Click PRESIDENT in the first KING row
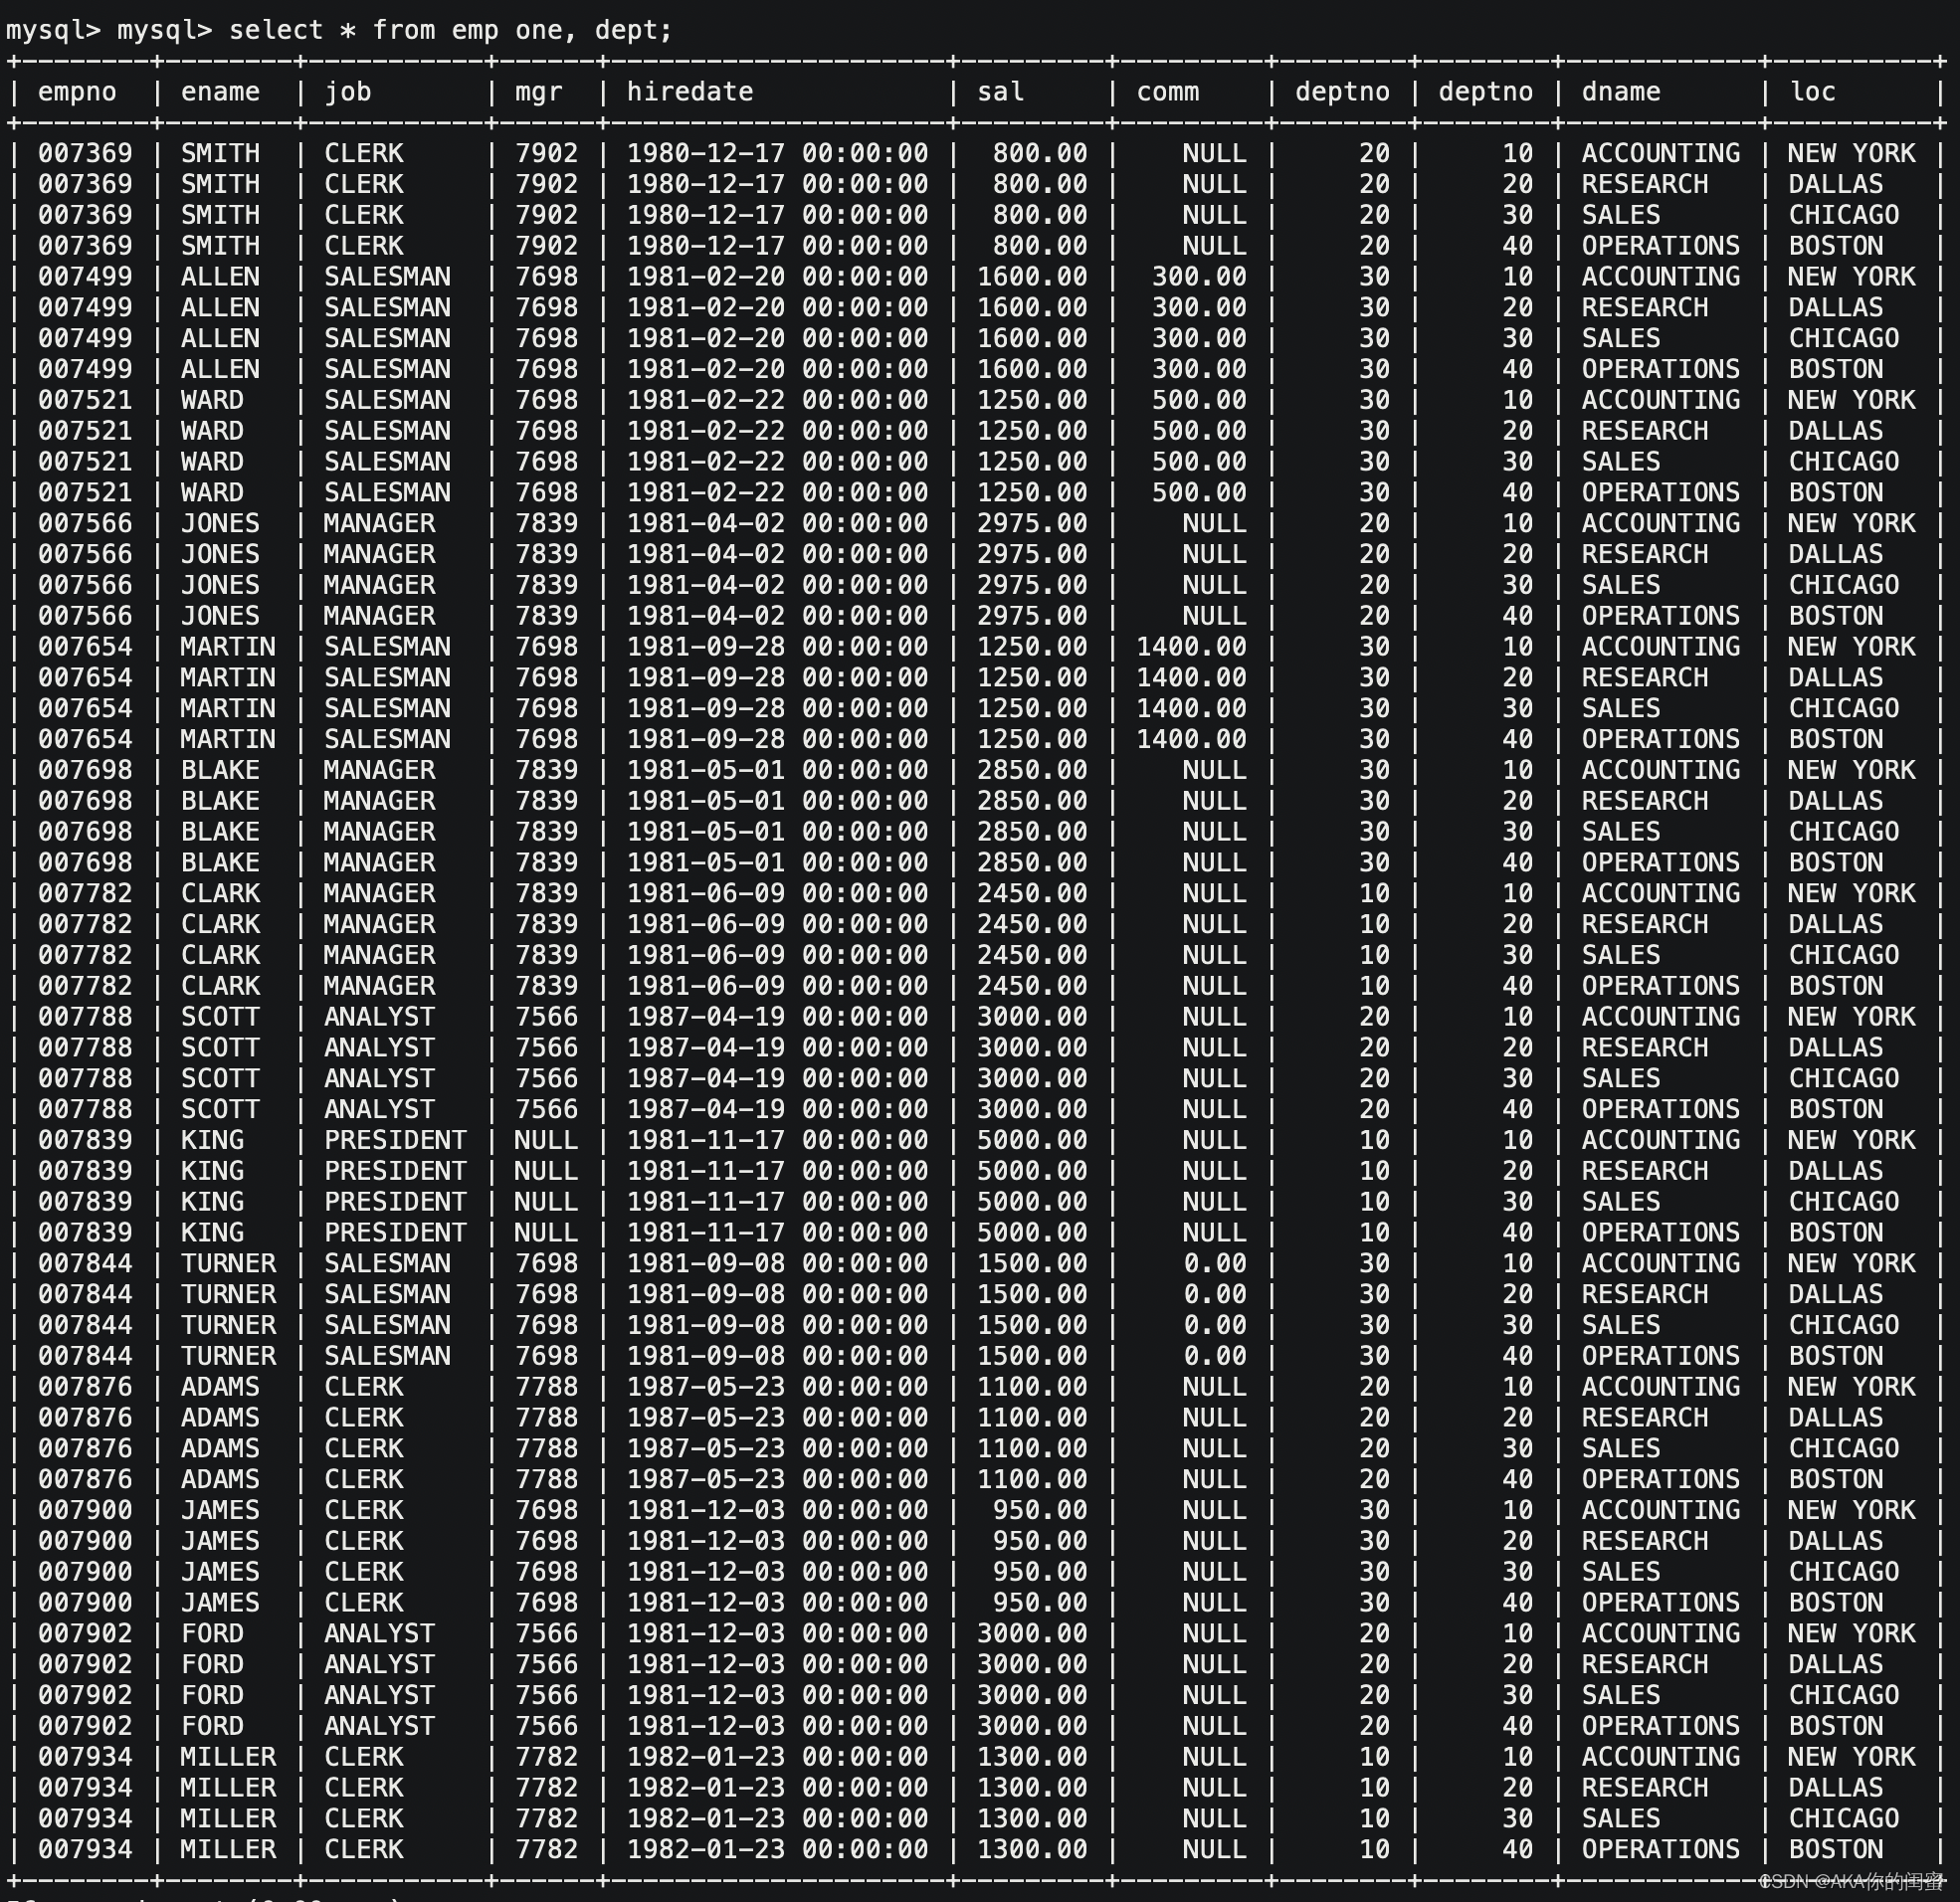 (395, 1140)
